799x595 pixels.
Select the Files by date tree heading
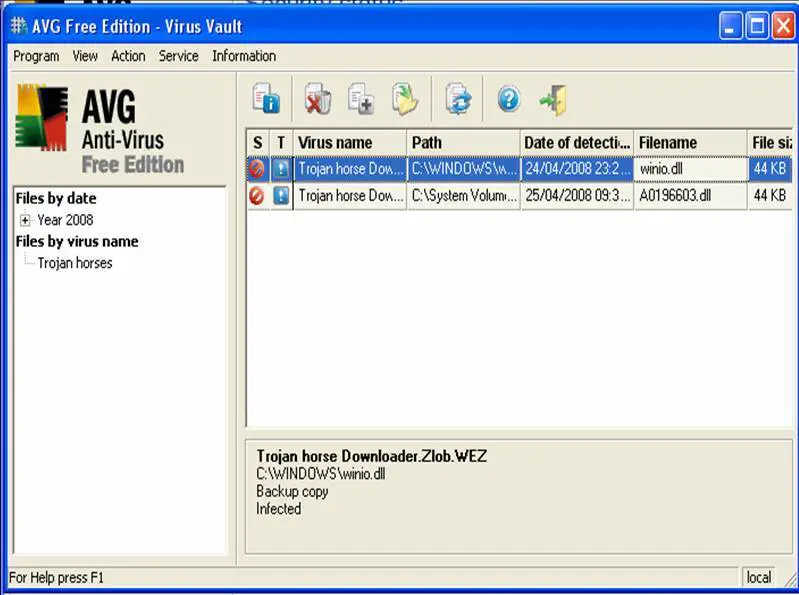click(x=56, y=198)
